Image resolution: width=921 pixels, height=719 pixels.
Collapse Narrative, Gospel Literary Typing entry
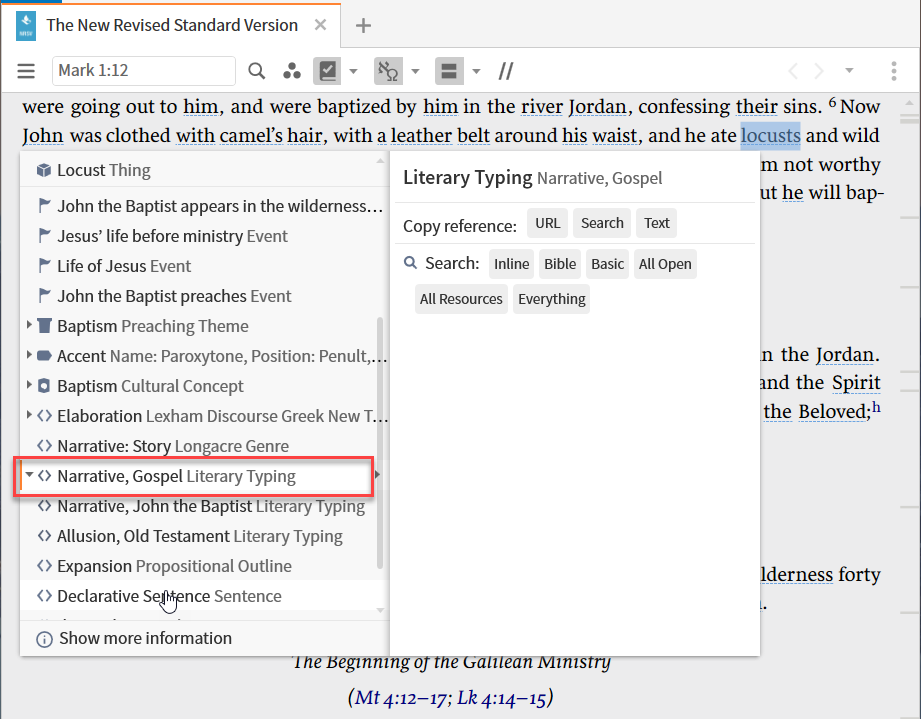pos(29,475)
